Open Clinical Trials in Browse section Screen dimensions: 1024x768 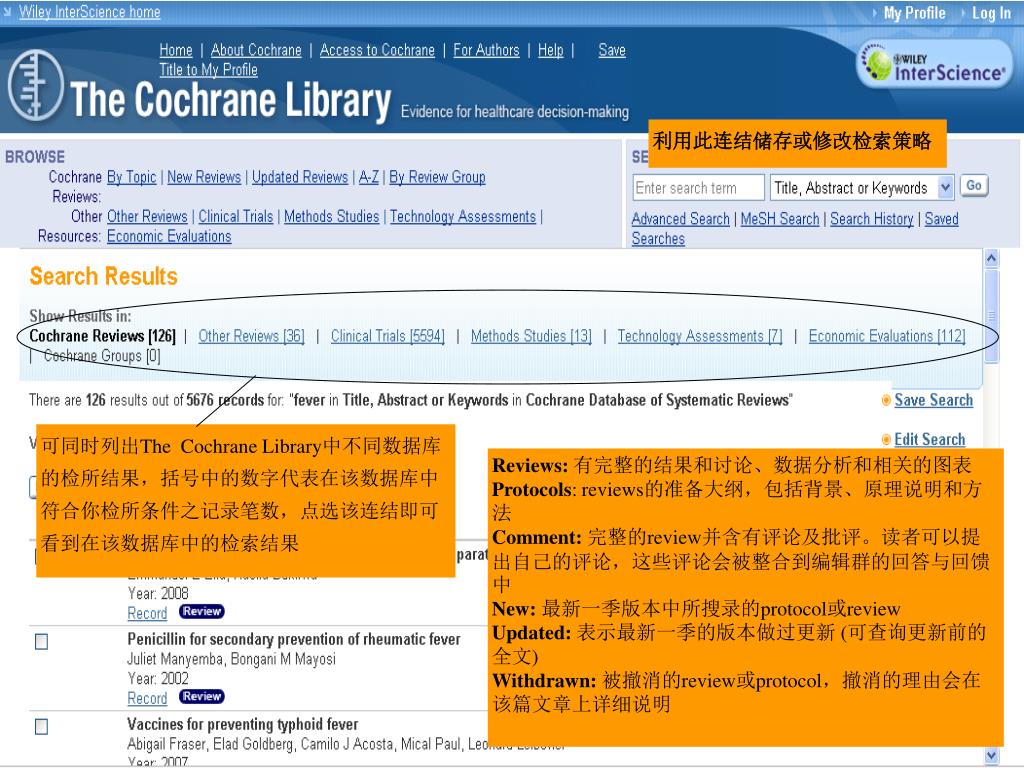(236, 216)
